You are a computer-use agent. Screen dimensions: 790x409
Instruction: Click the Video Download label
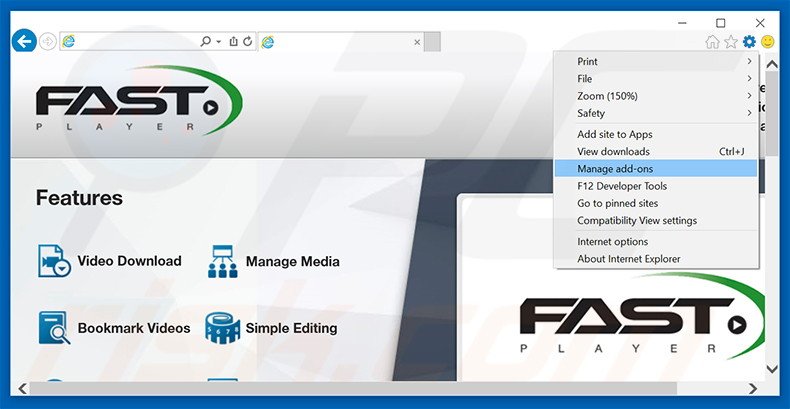coord(129,261)
